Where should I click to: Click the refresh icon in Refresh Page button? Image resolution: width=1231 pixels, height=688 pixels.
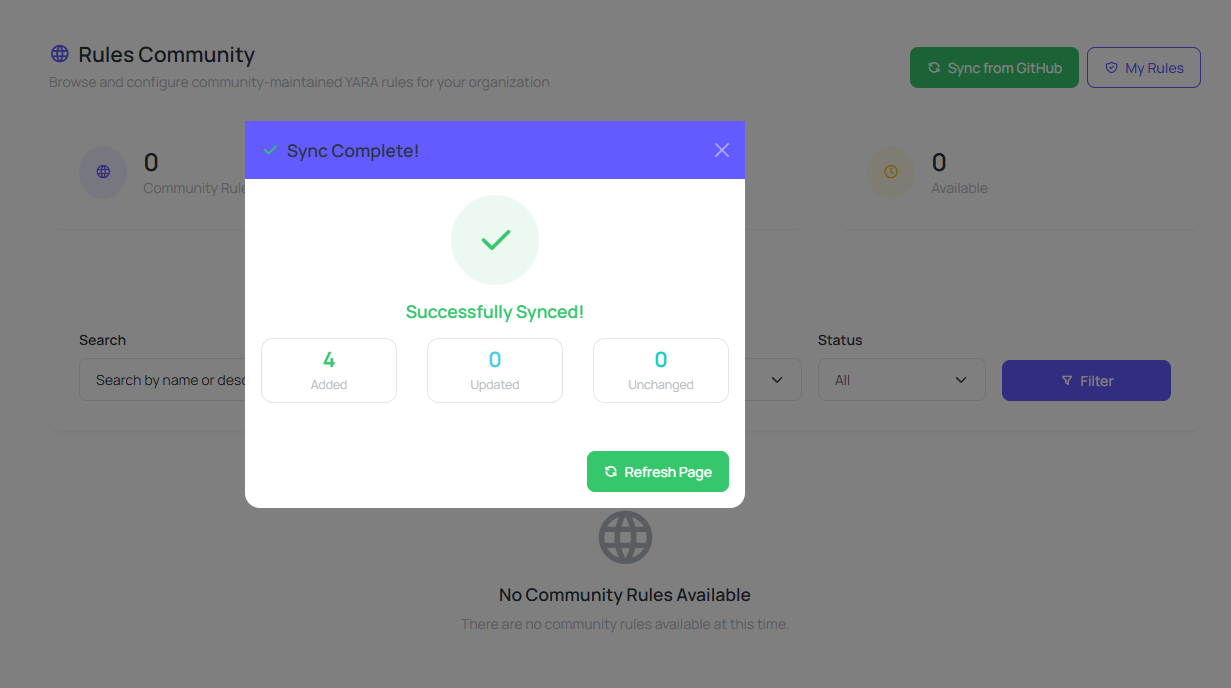coord(611,472)
